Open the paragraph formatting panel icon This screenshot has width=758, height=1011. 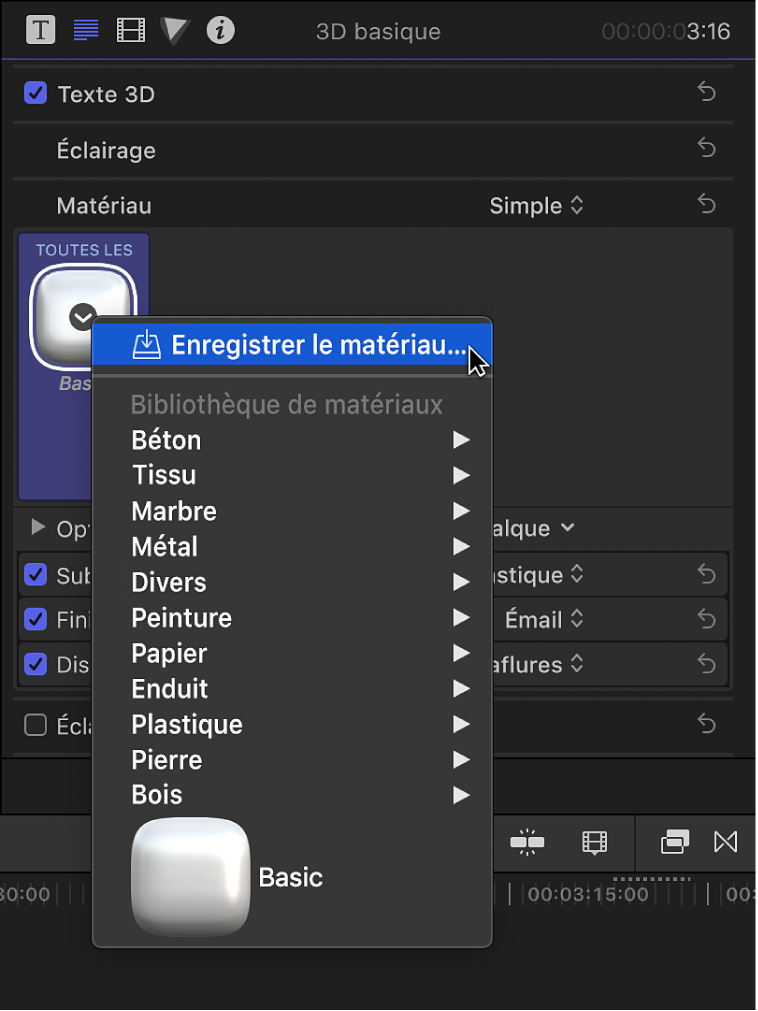point(85,30)
